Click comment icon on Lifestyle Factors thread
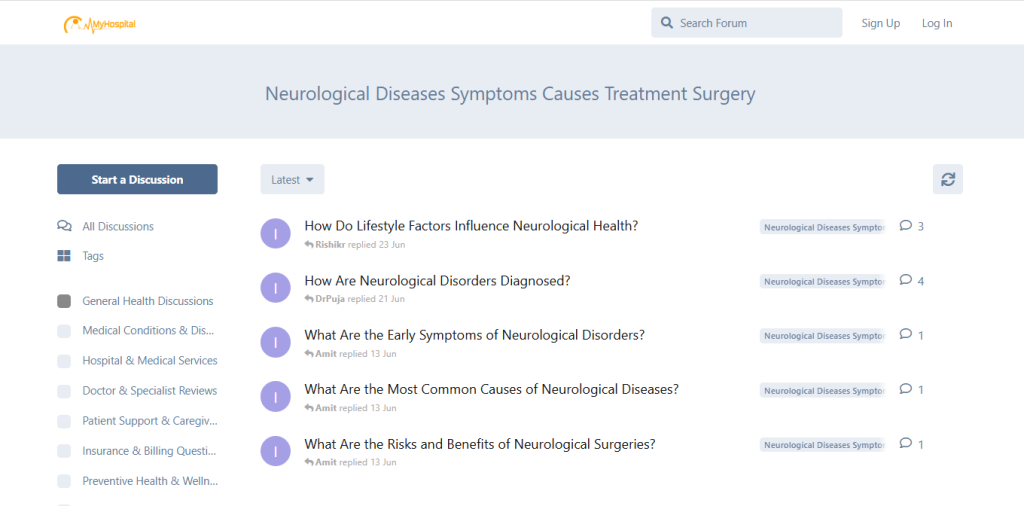Screen dimensions: 1024x506 906,226
